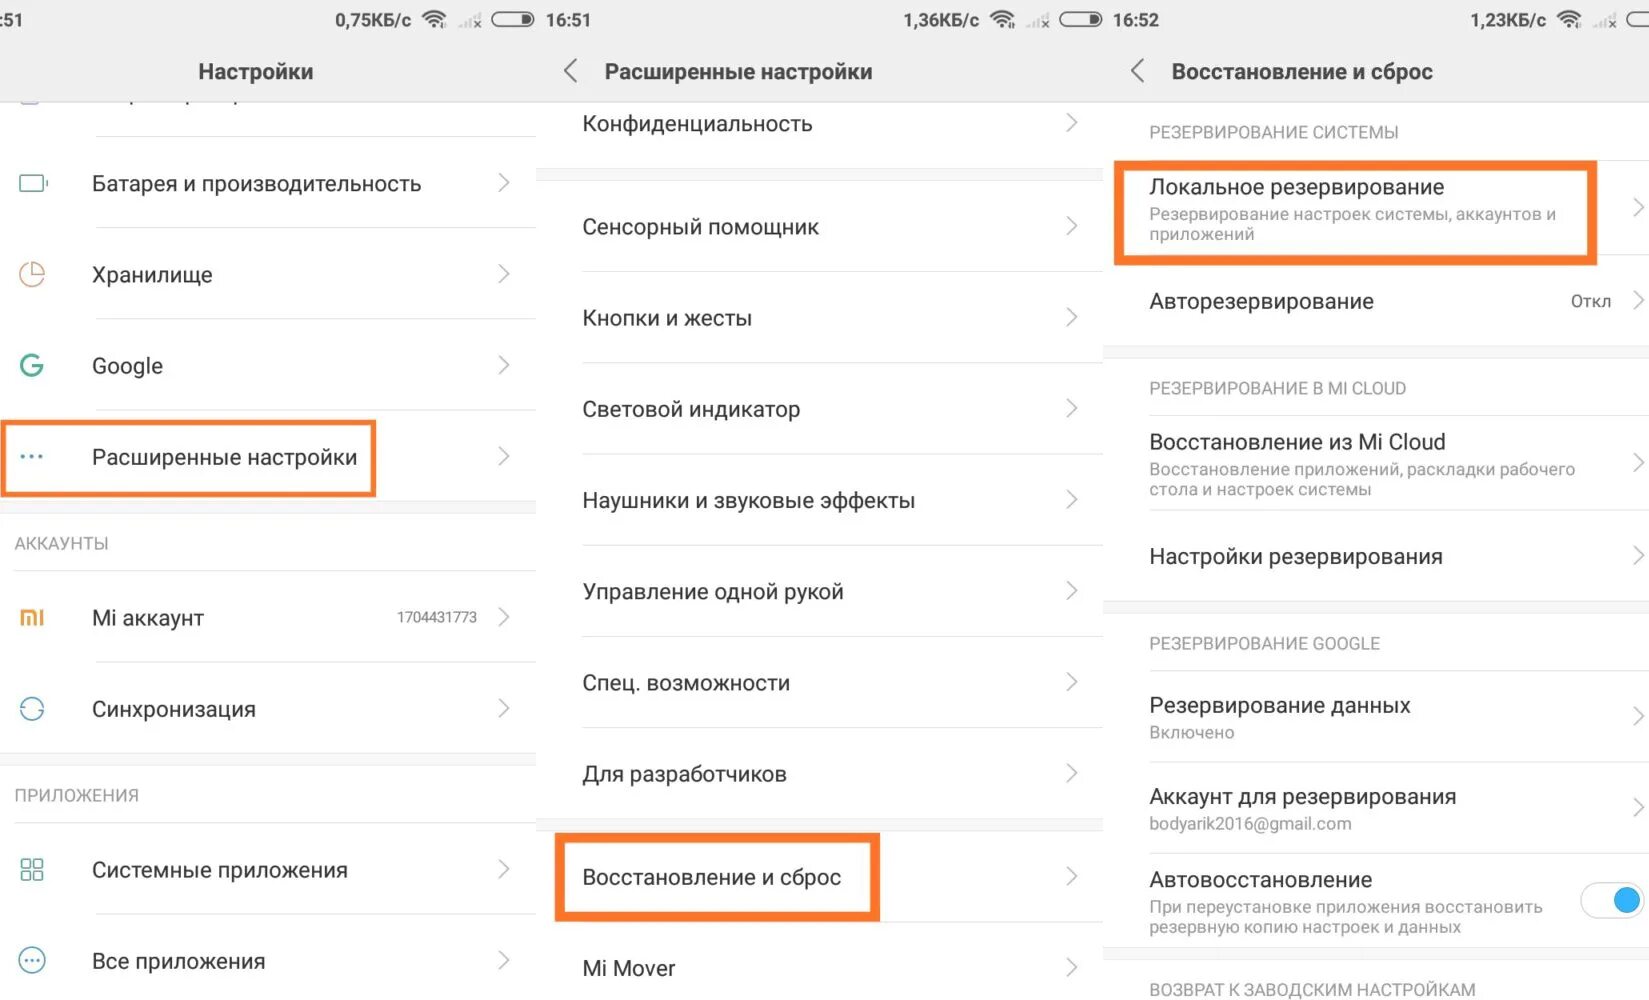Toggle the Автовосстановление switch
This screenshot has width=1649, height=1000.
tap(1614, 900)
